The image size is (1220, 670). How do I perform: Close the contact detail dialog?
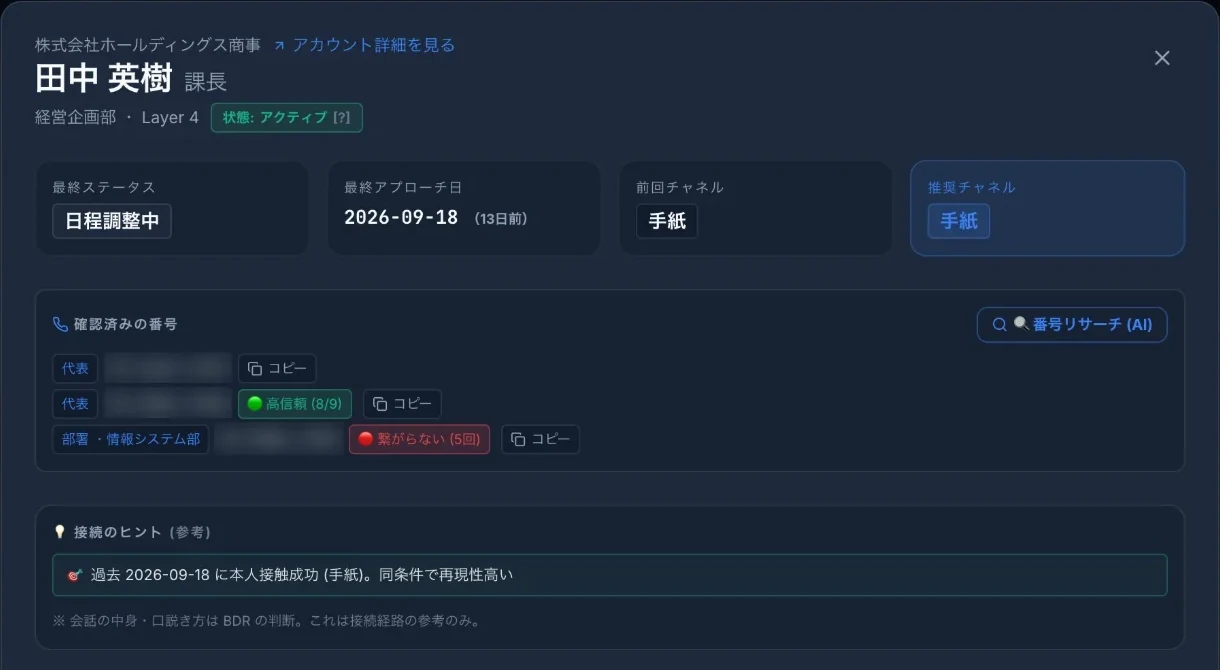[x=1162, y=58]
